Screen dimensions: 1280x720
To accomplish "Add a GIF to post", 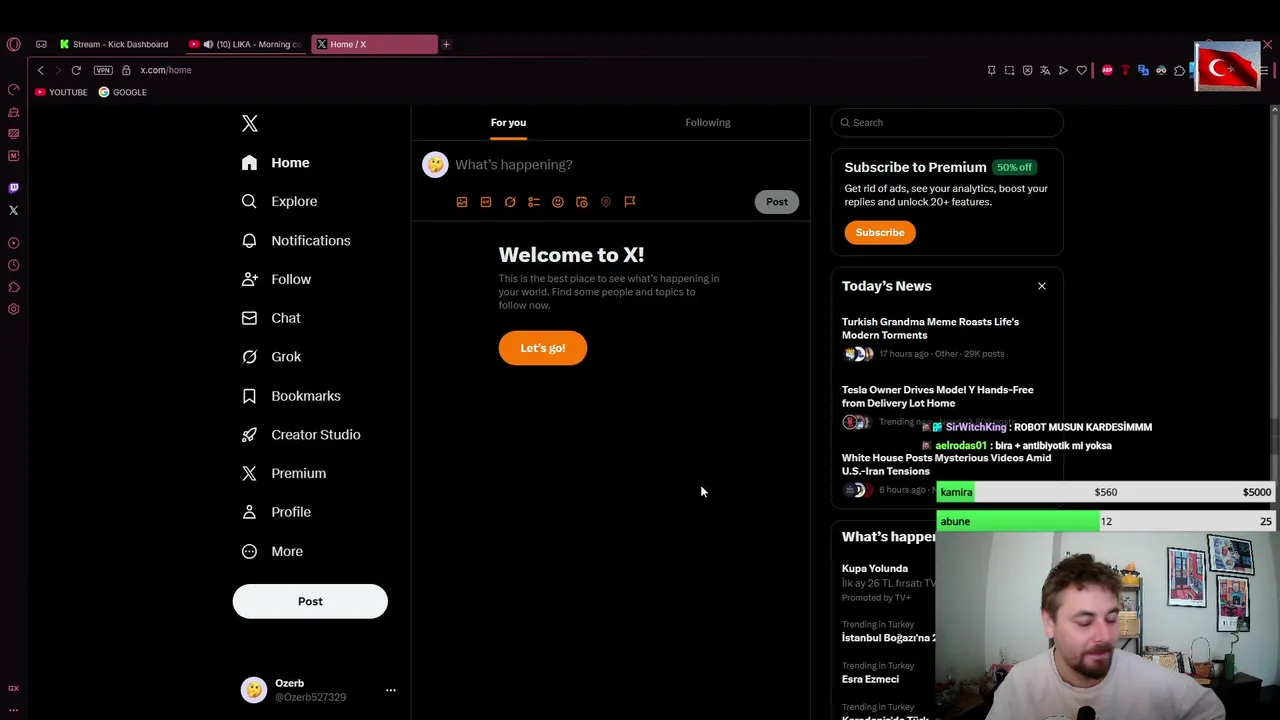I will point(486,202).
